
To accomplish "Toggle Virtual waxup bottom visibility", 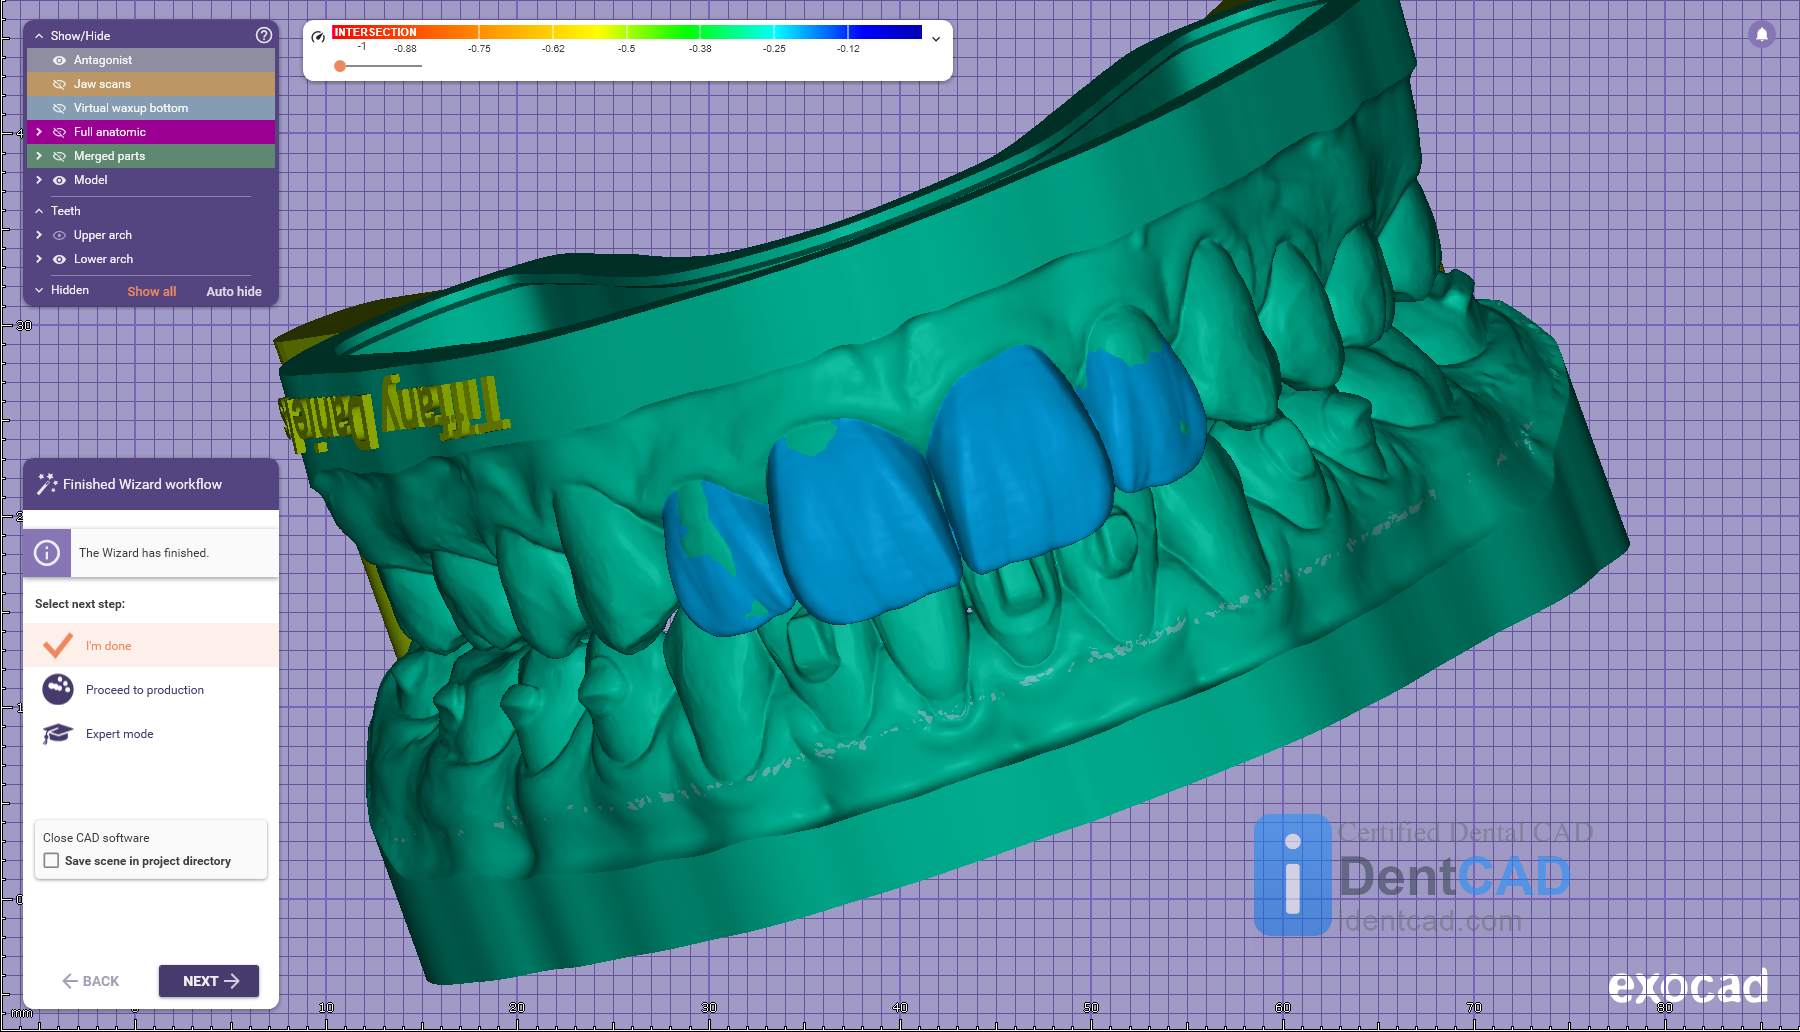I will click(x=59, y=108).
